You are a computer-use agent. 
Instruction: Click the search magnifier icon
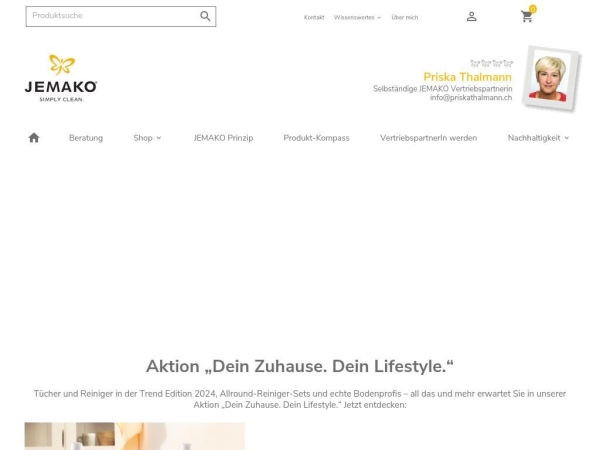205,16
